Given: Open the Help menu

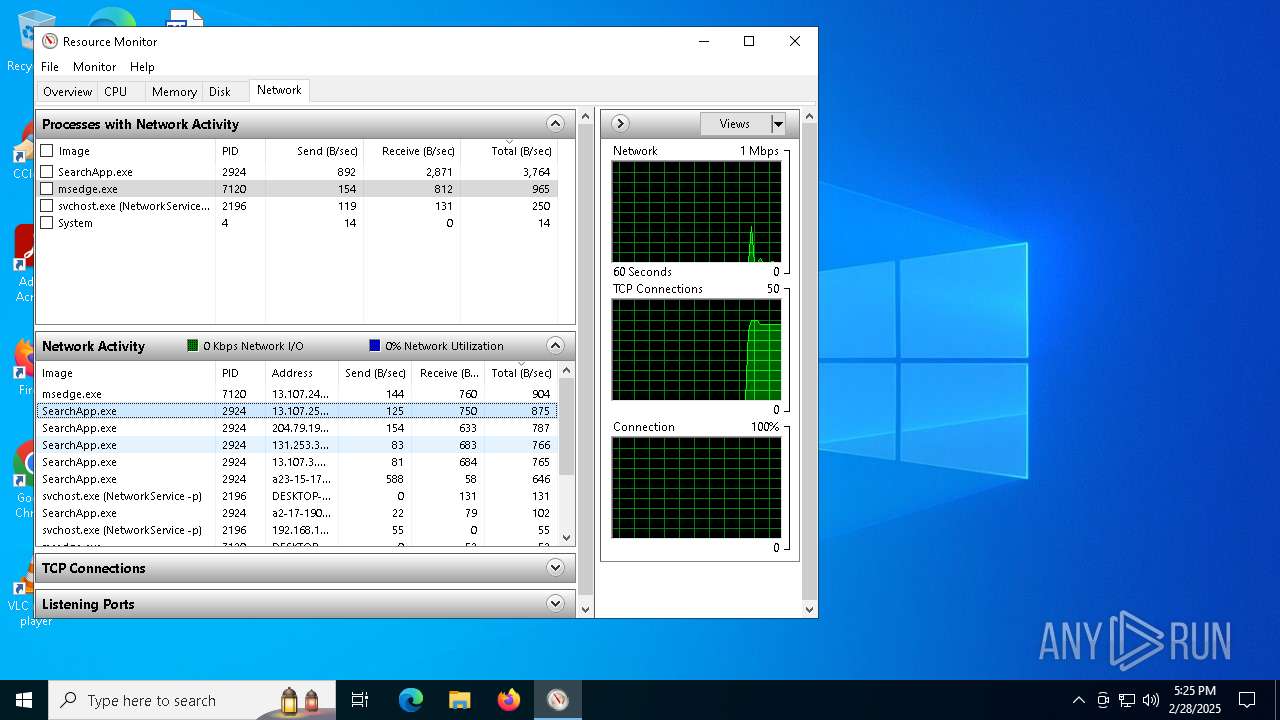Looking at the screenshot, I should tap(142, 67).
